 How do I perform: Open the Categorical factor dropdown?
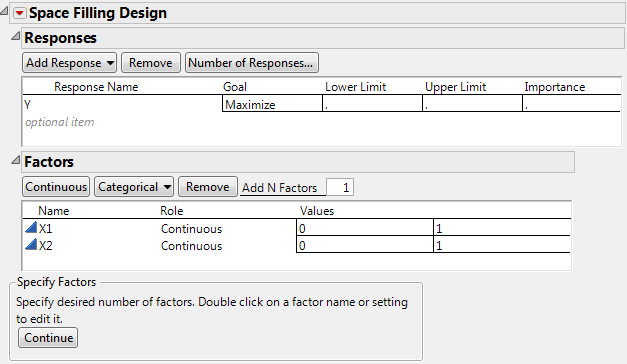coord(134,187)
